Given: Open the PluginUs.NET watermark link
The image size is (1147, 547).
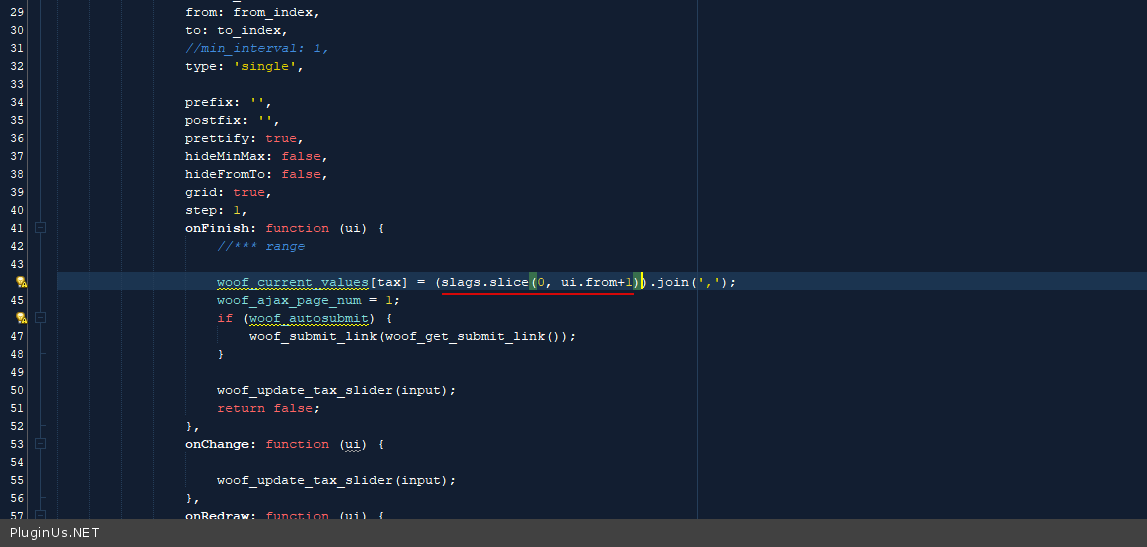Looking at the screenshot, I should 55,533.
